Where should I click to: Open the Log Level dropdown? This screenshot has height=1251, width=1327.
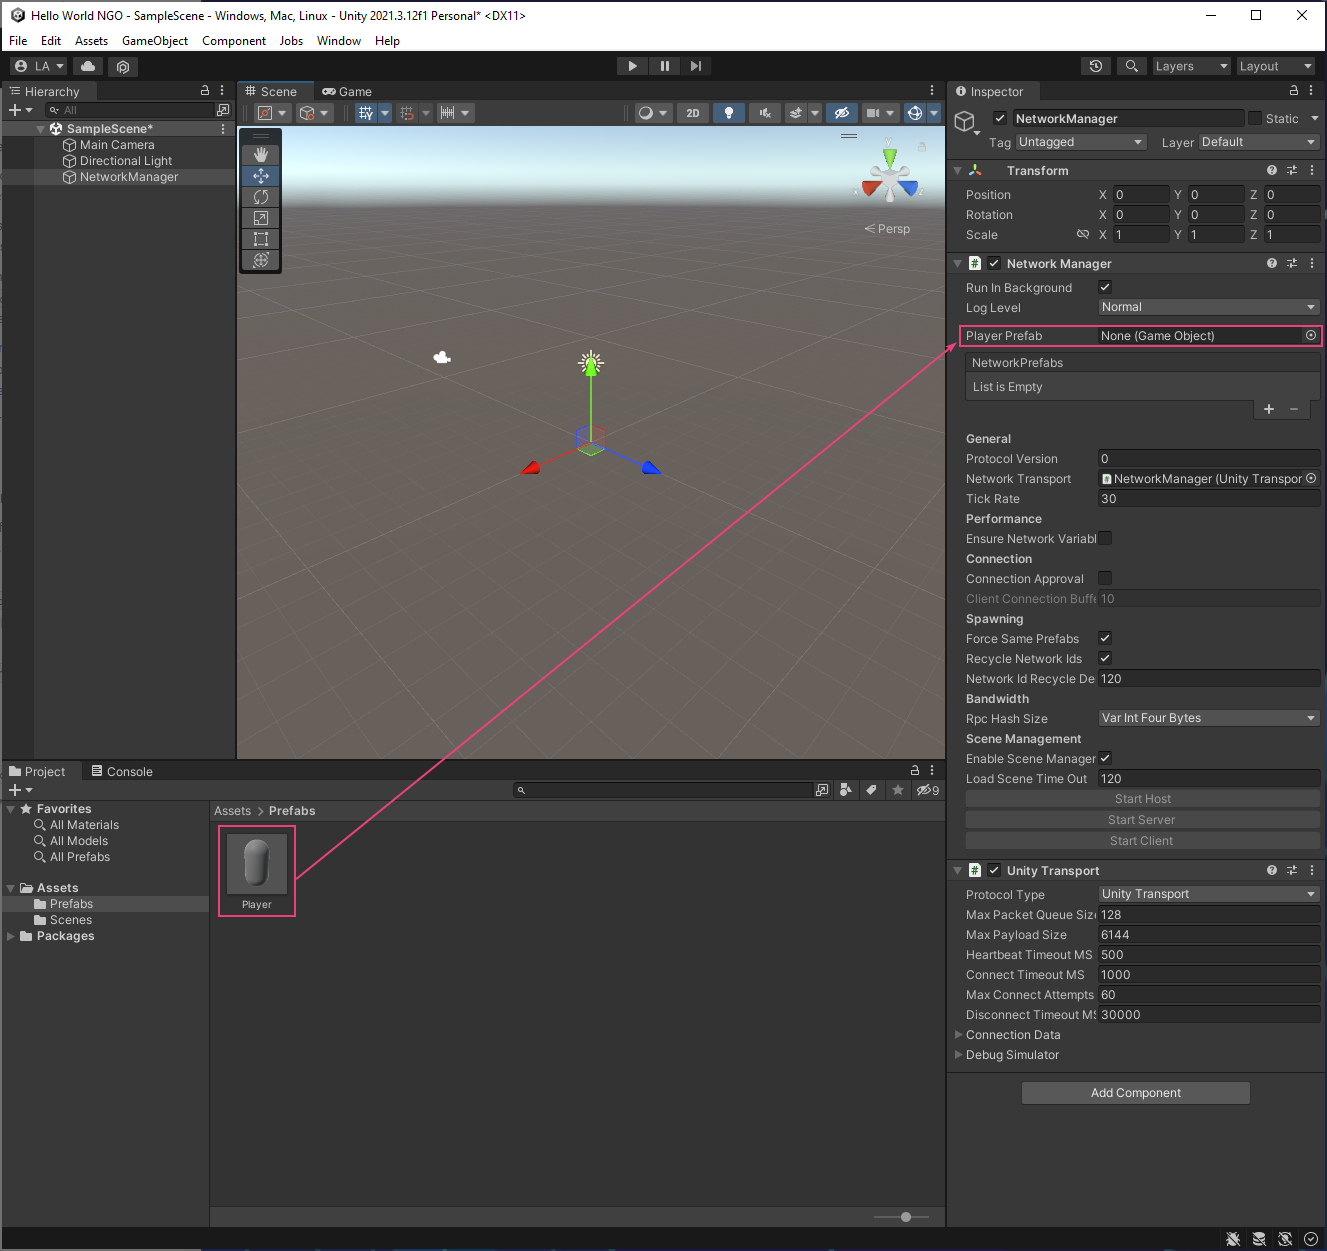point(1208,308)
